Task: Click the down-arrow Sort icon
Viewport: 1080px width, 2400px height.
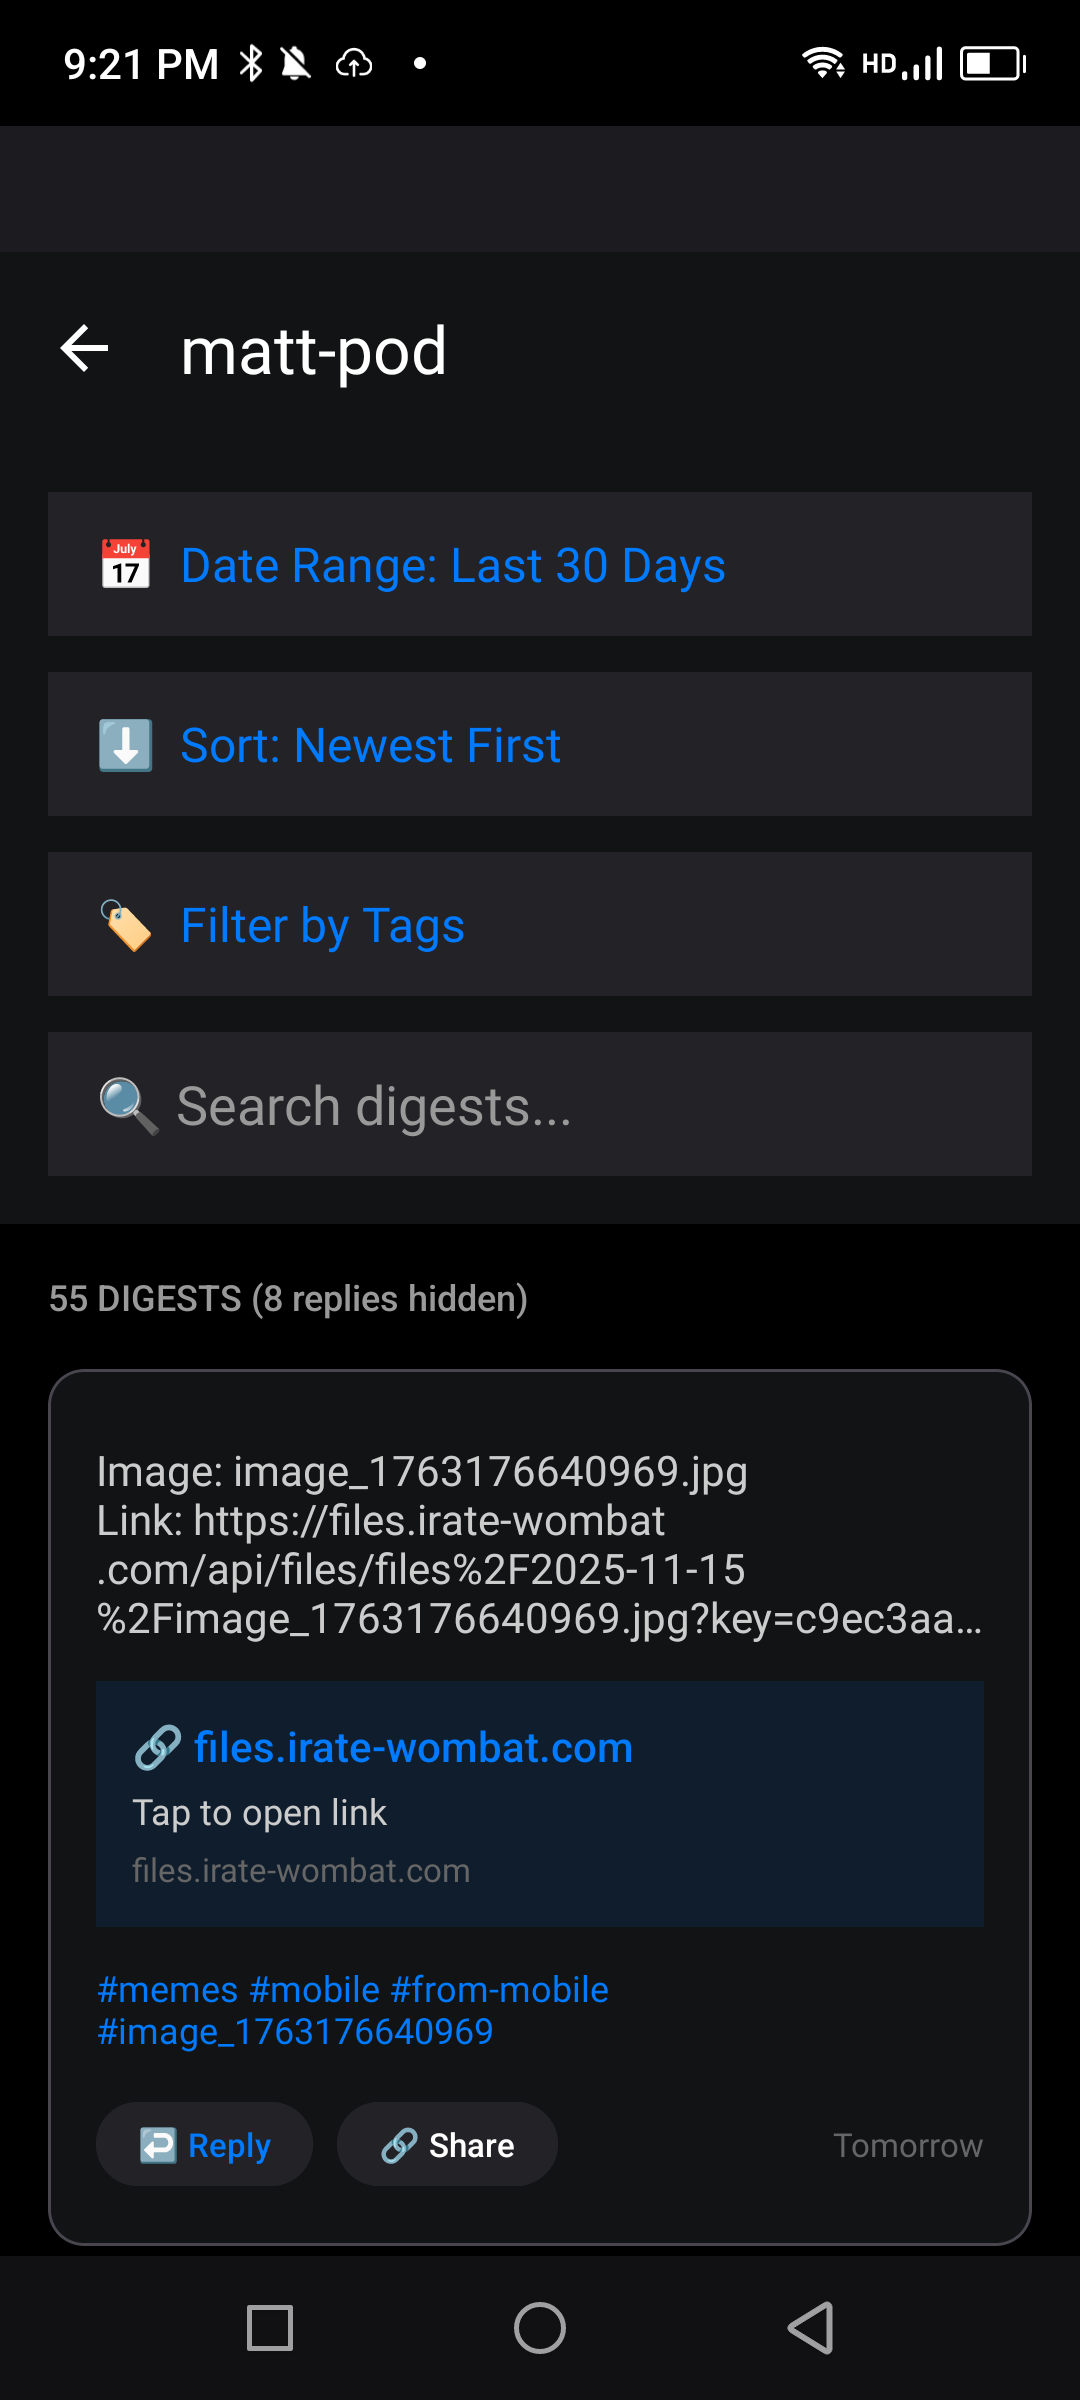Action: pyautogui.click(x=126, y=745)
